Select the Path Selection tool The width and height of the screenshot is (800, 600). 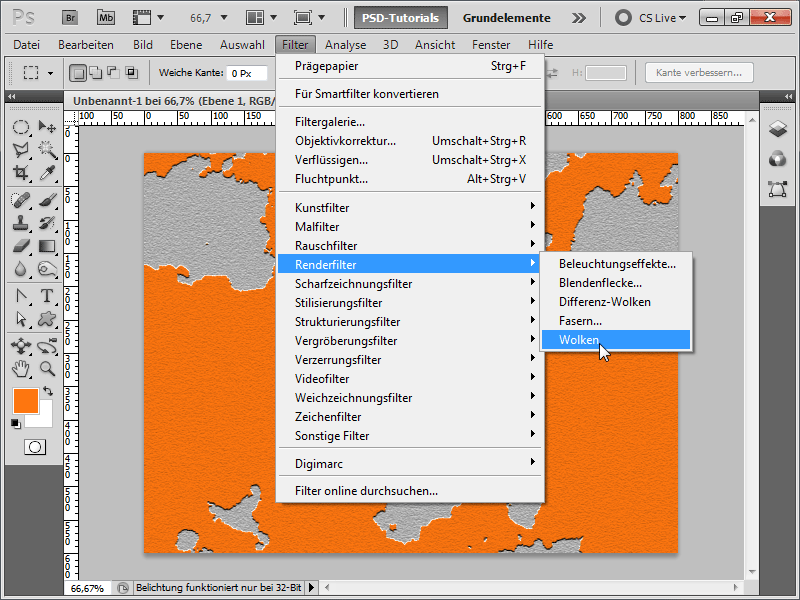(20, 319)
